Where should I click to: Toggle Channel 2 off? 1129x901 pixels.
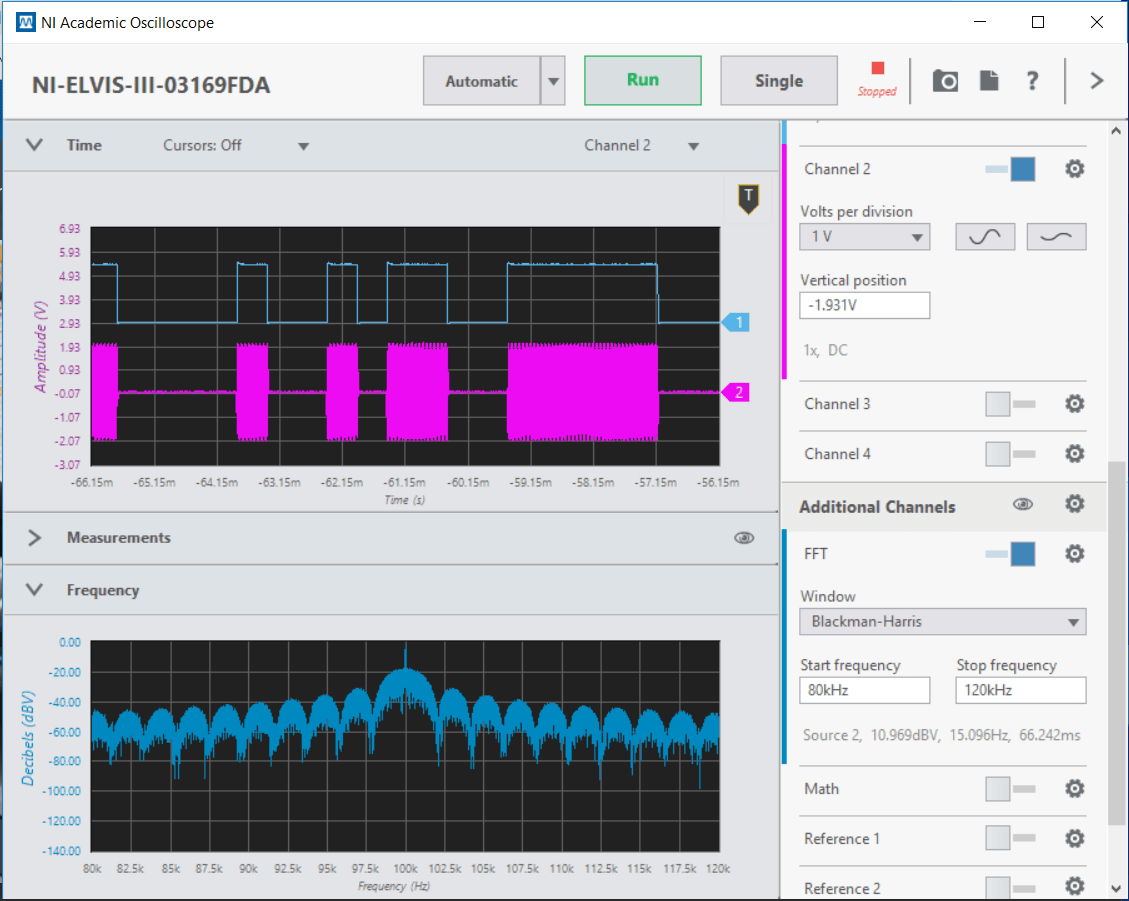tap(1011, 169)
